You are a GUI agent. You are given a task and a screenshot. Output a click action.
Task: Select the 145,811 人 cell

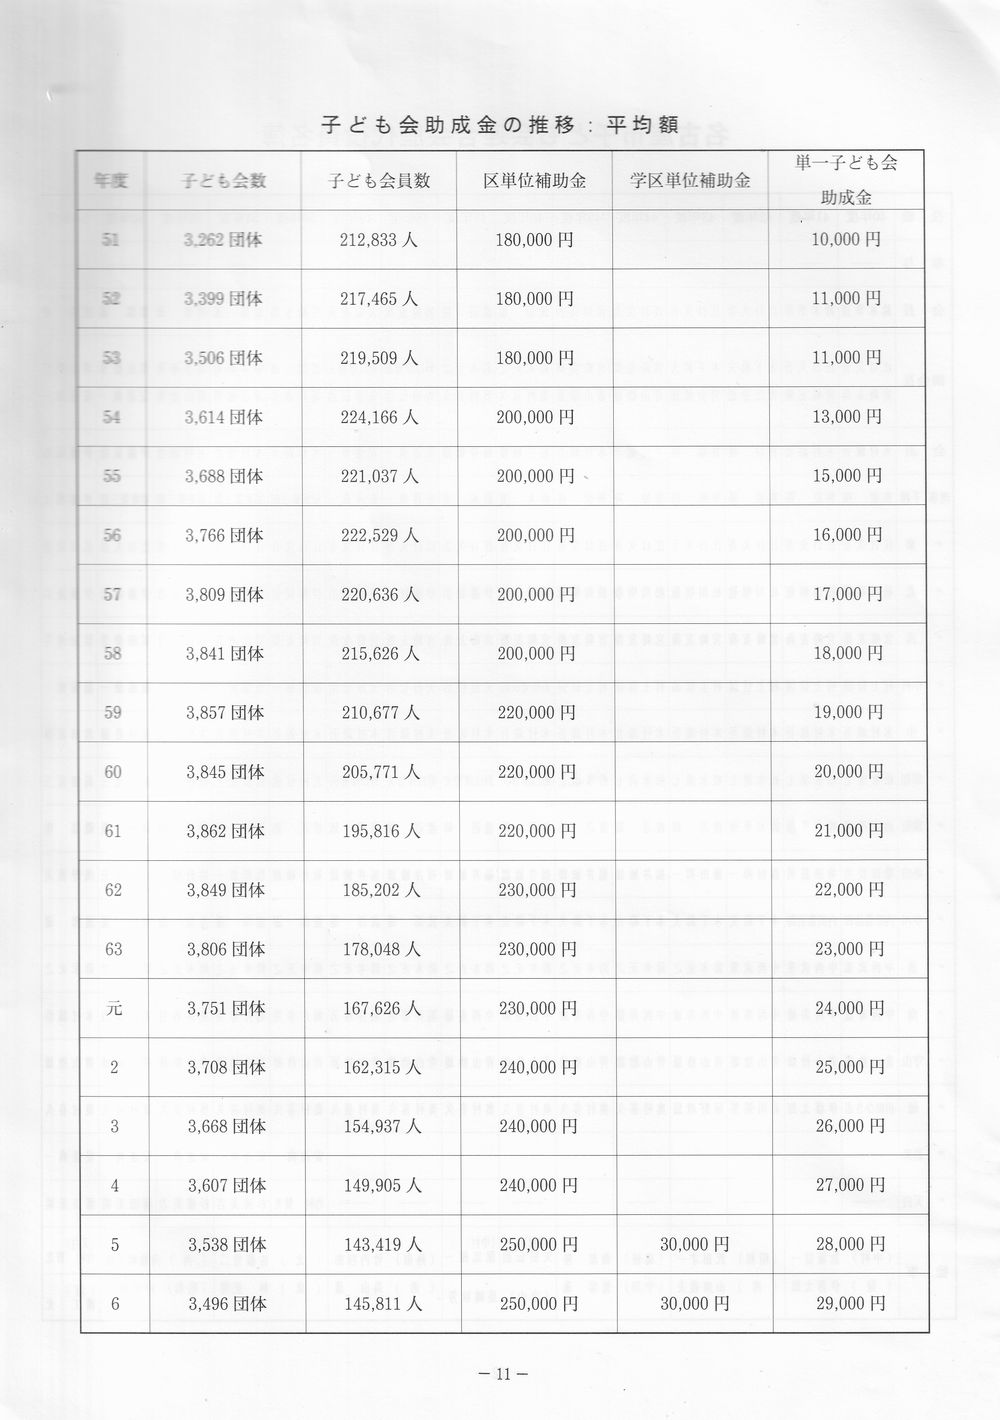coord(381,1304)
